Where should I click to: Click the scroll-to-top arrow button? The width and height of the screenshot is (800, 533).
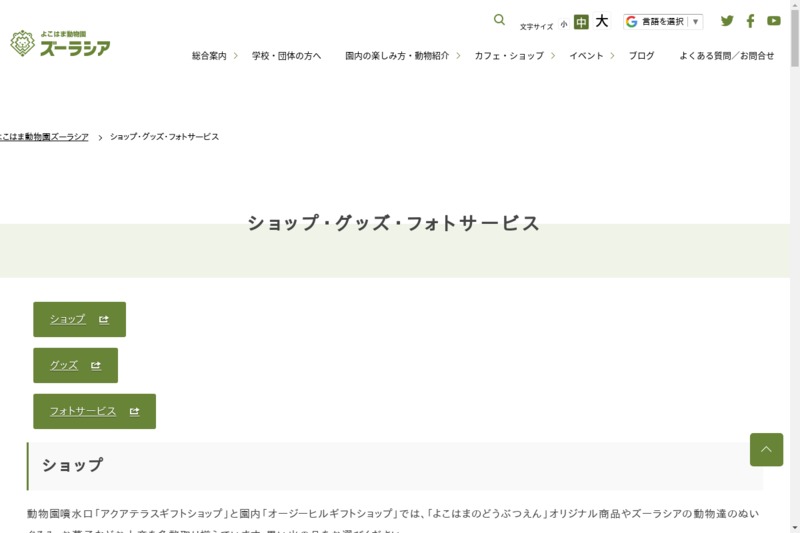coord(766,449)
